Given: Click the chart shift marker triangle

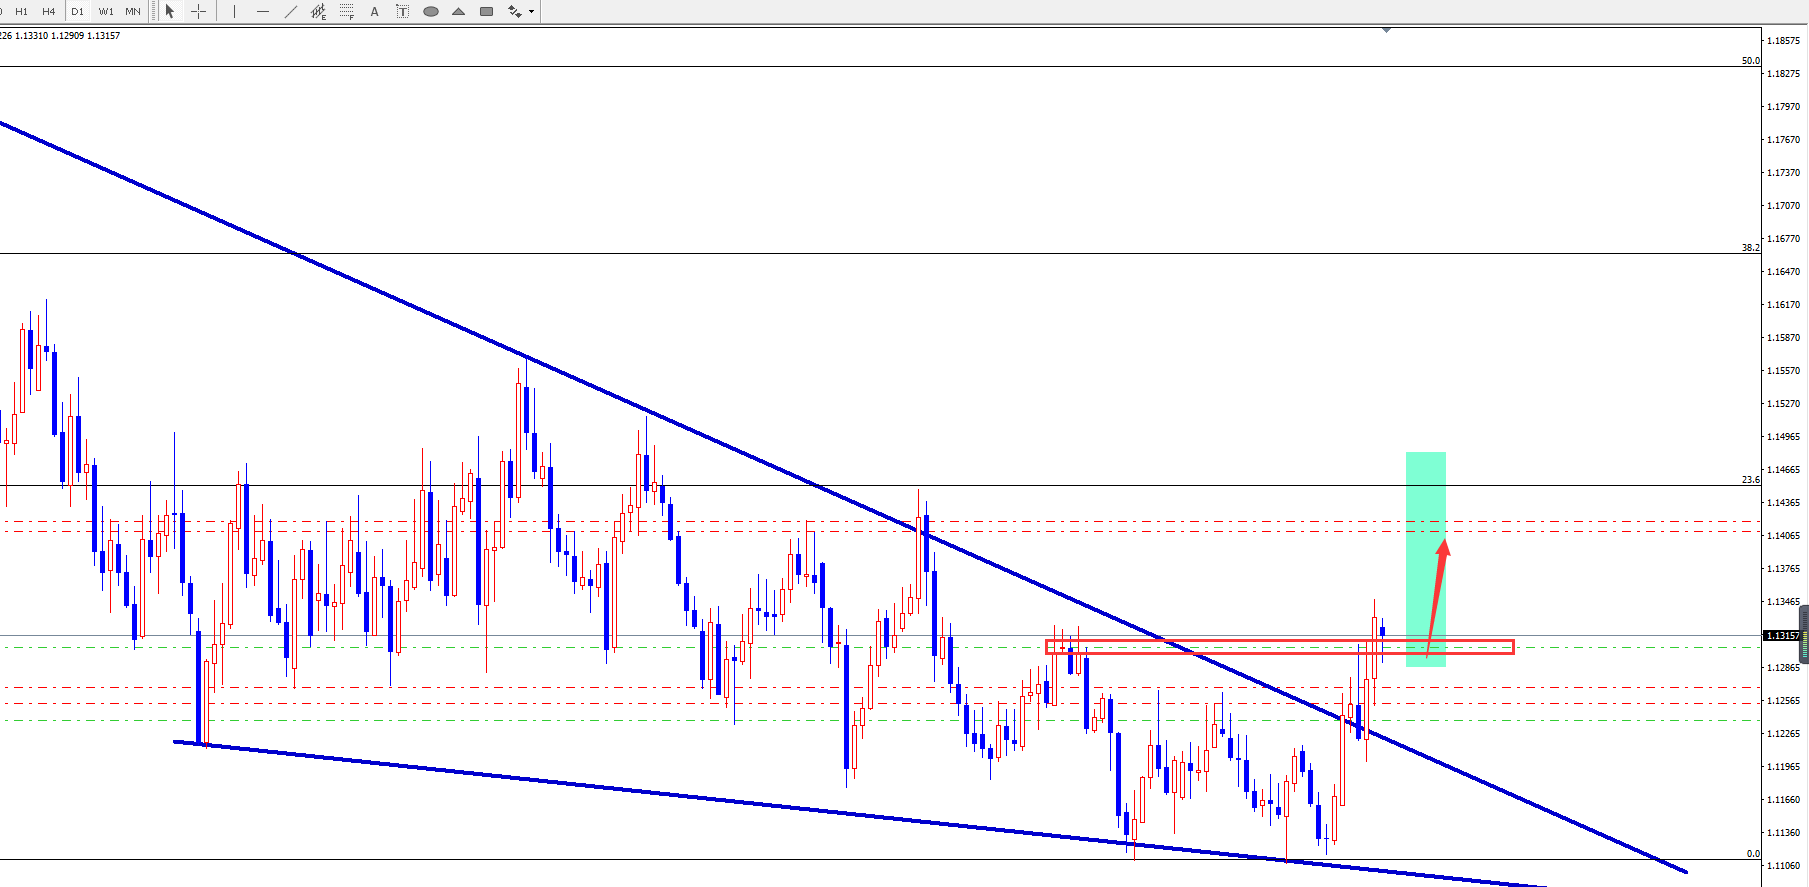Looking at the screenshot, I should tap(1386, 30).
